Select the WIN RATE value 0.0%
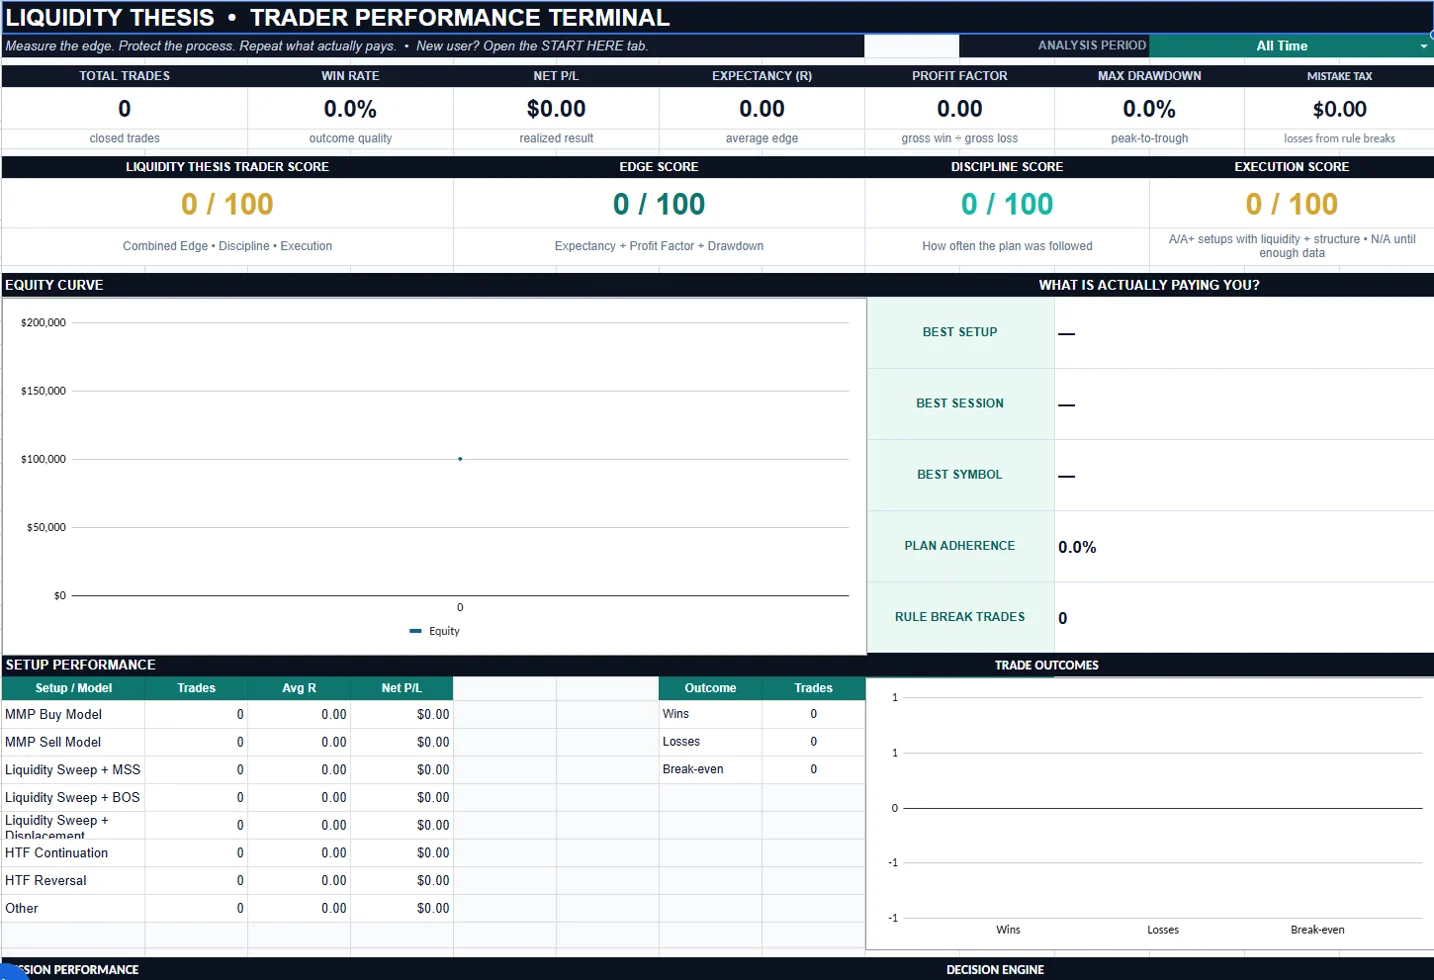 coord(350,109)
